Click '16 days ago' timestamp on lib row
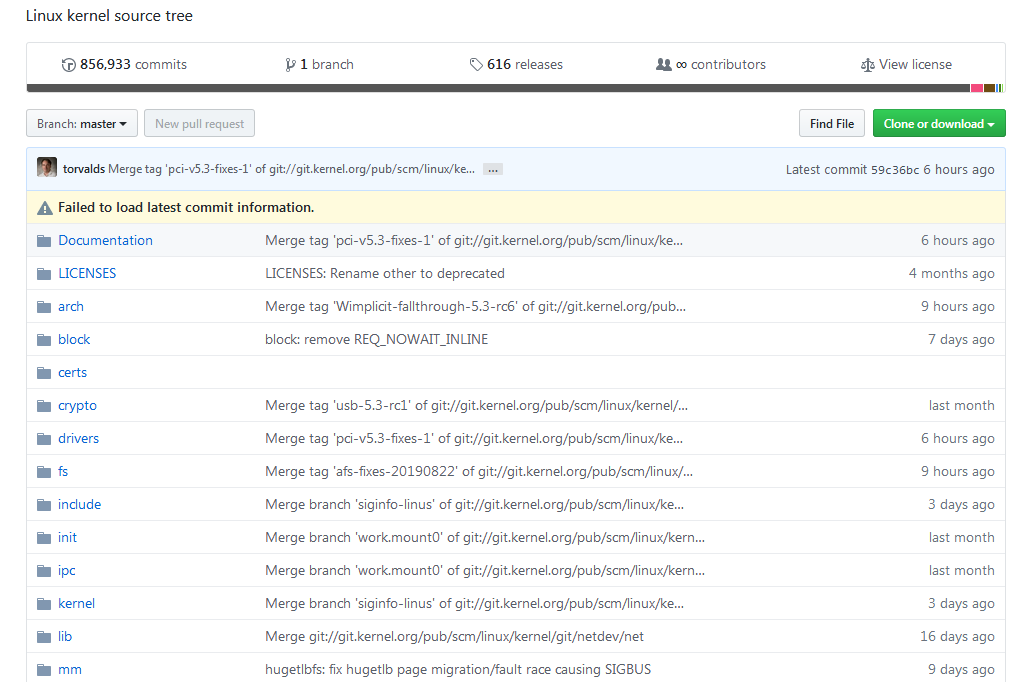Viewport: 1023px width, 682px height. [957, 636]
